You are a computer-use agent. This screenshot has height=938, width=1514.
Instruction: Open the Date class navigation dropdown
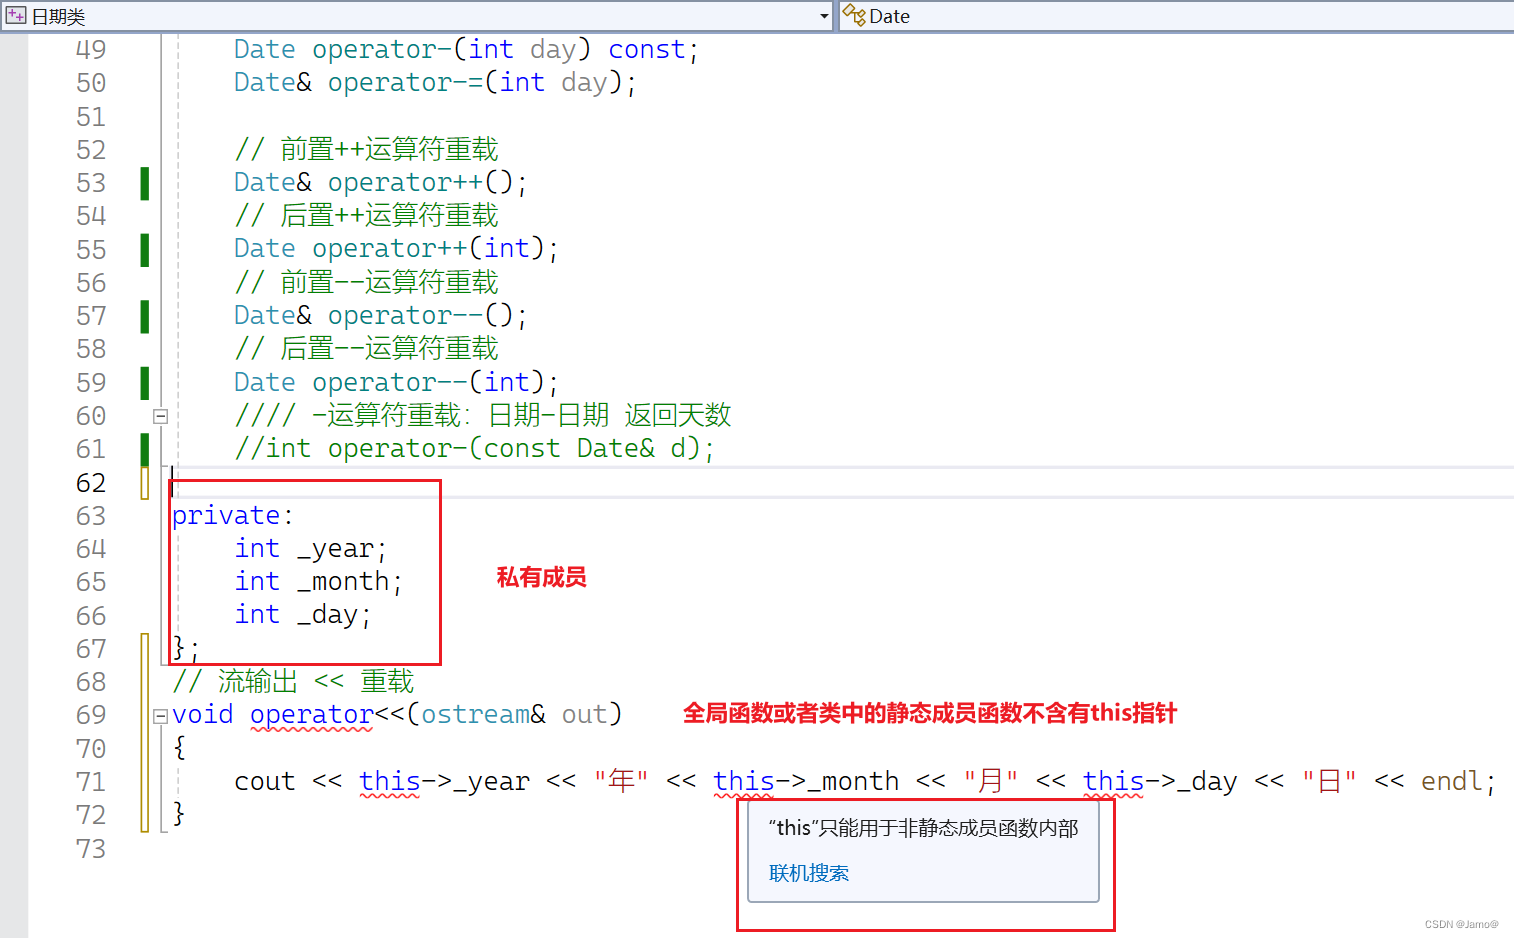pyautogui.click(x=1176, y=16)
